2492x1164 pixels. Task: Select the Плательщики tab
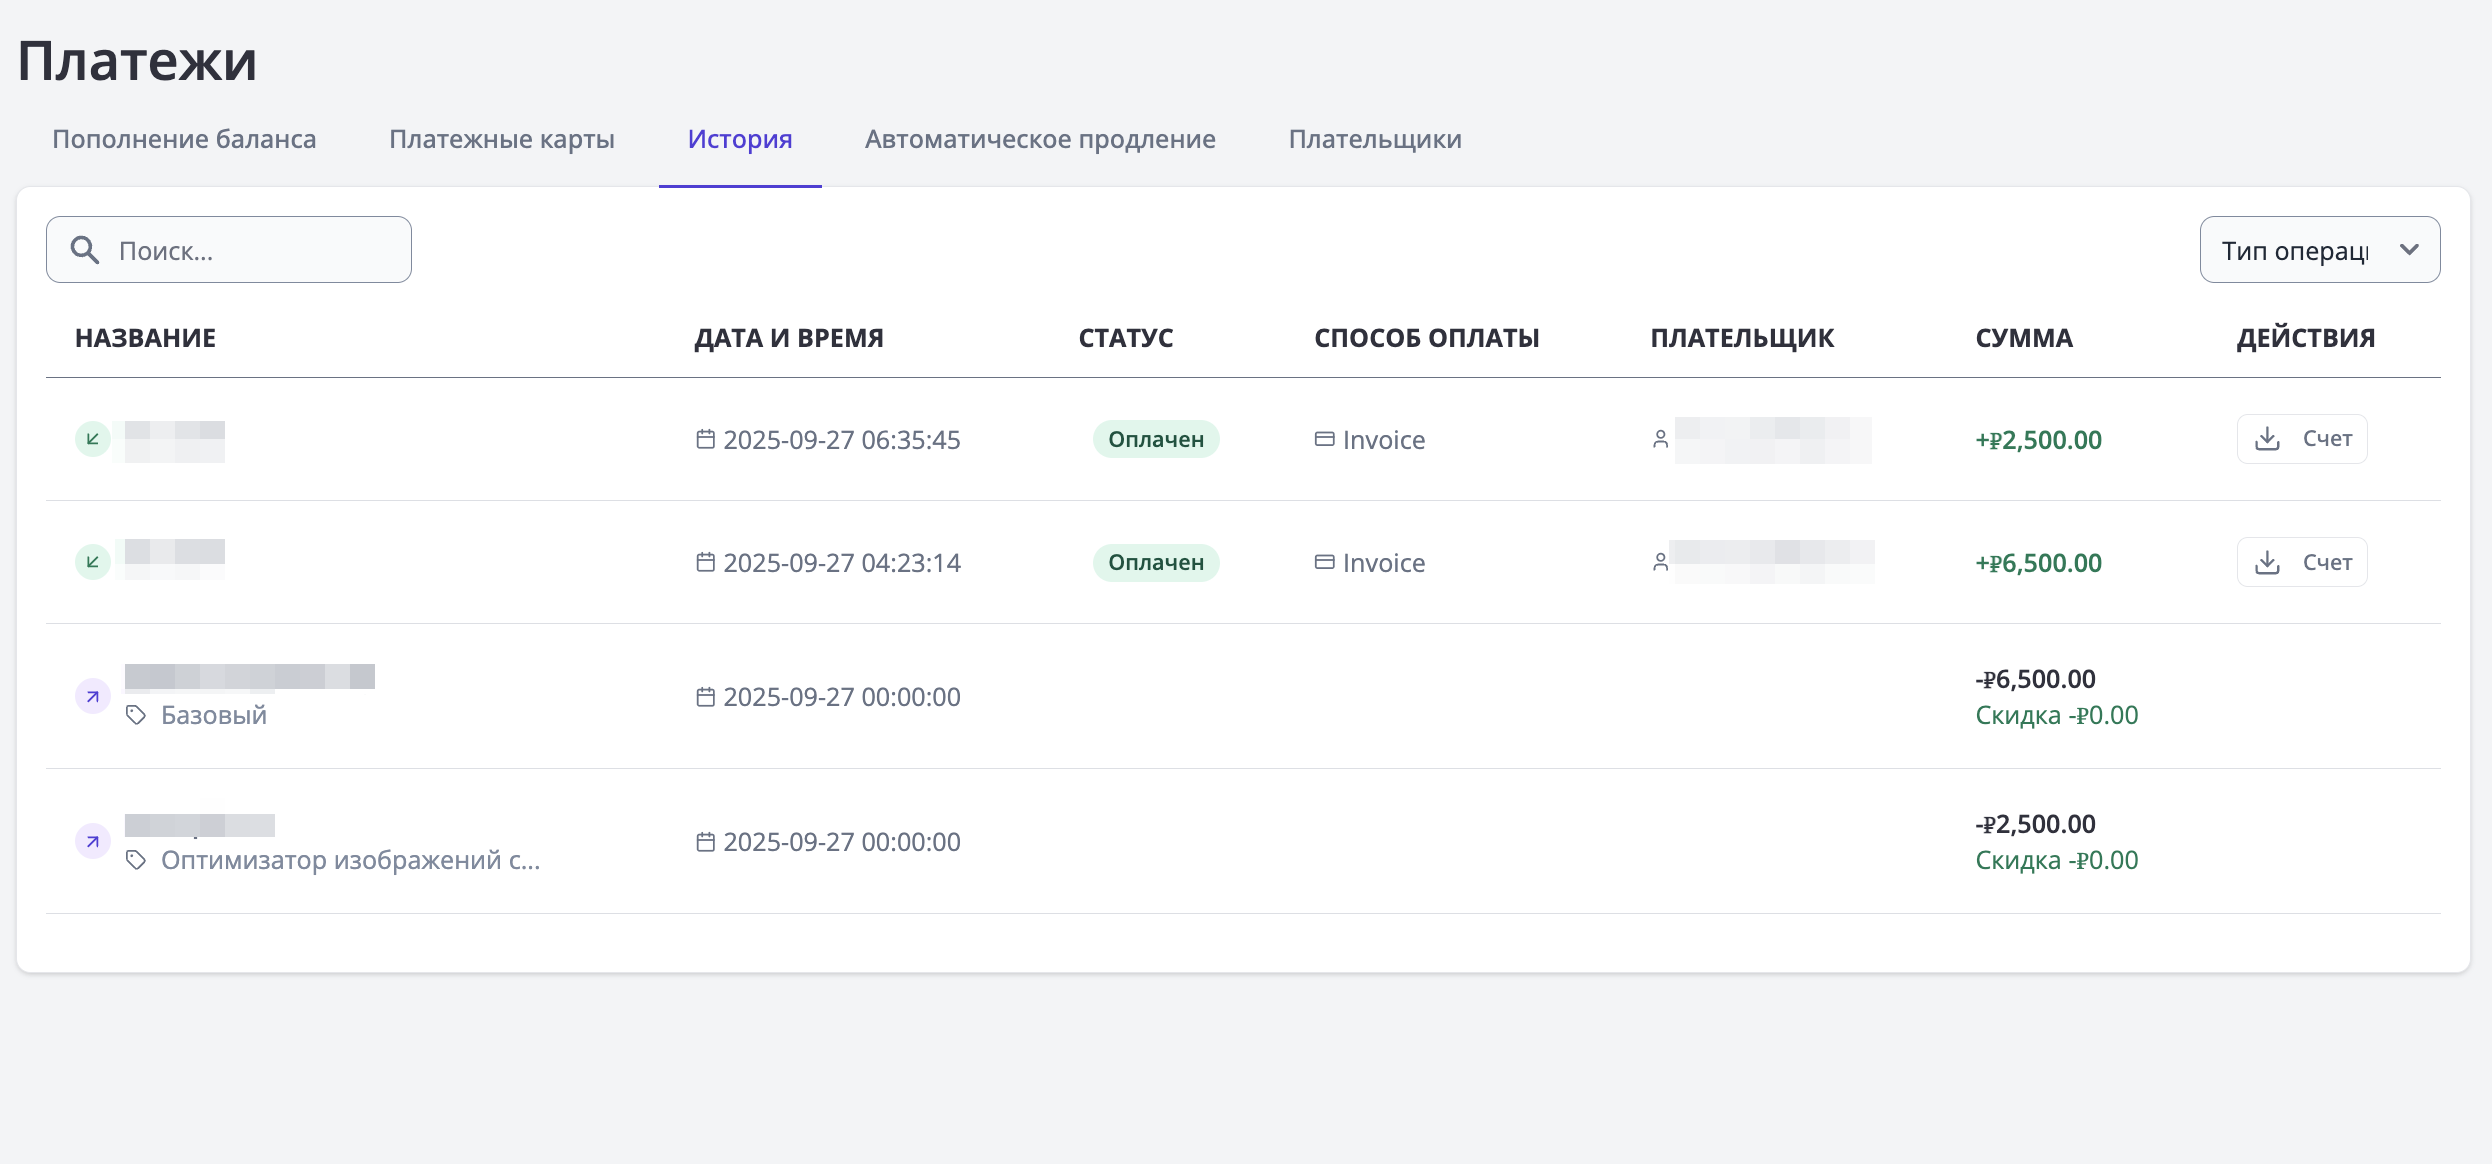click(1375, 139)
